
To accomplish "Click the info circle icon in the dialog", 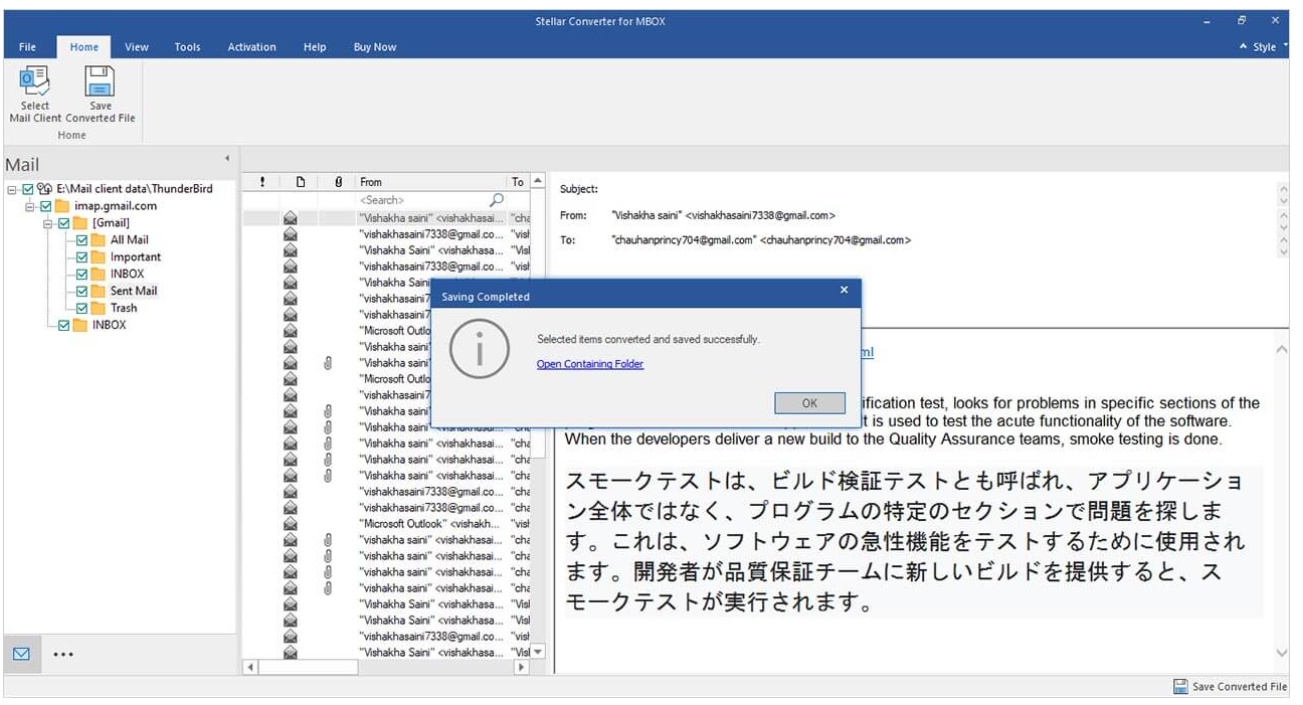I will pyautogui.click(x=480, y=350).
